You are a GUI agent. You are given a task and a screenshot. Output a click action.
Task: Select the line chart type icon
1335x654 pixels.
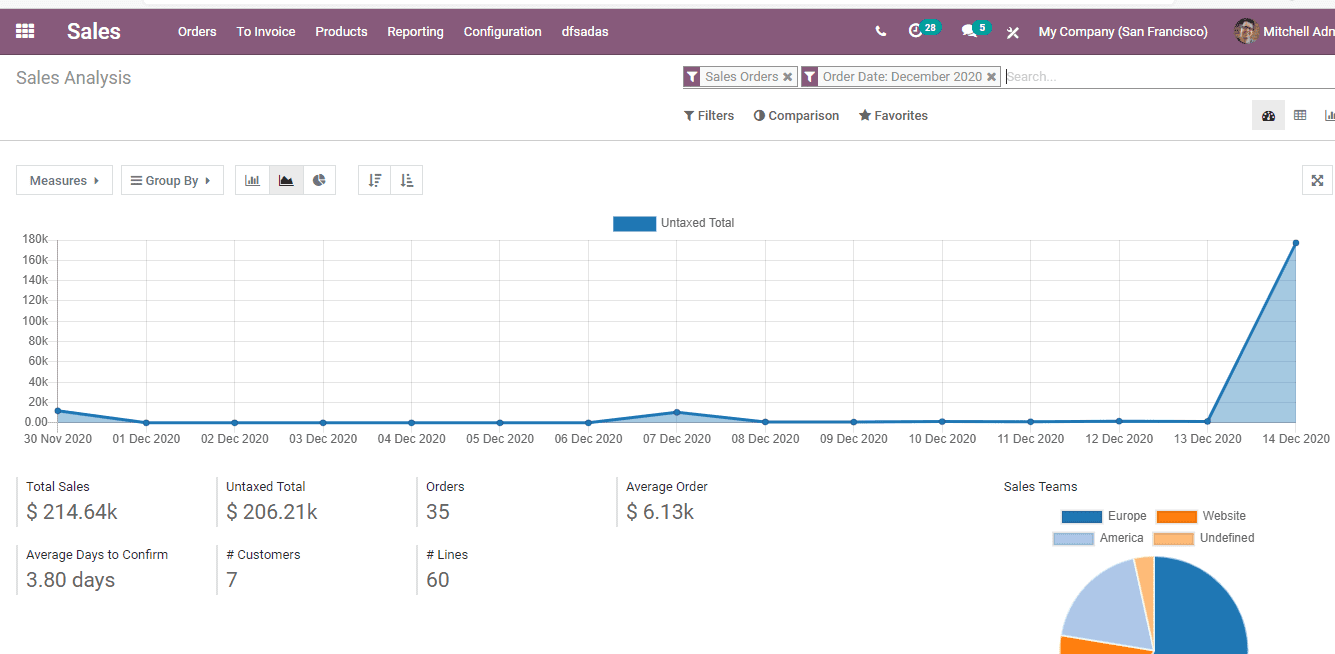[x=286, y=180]
